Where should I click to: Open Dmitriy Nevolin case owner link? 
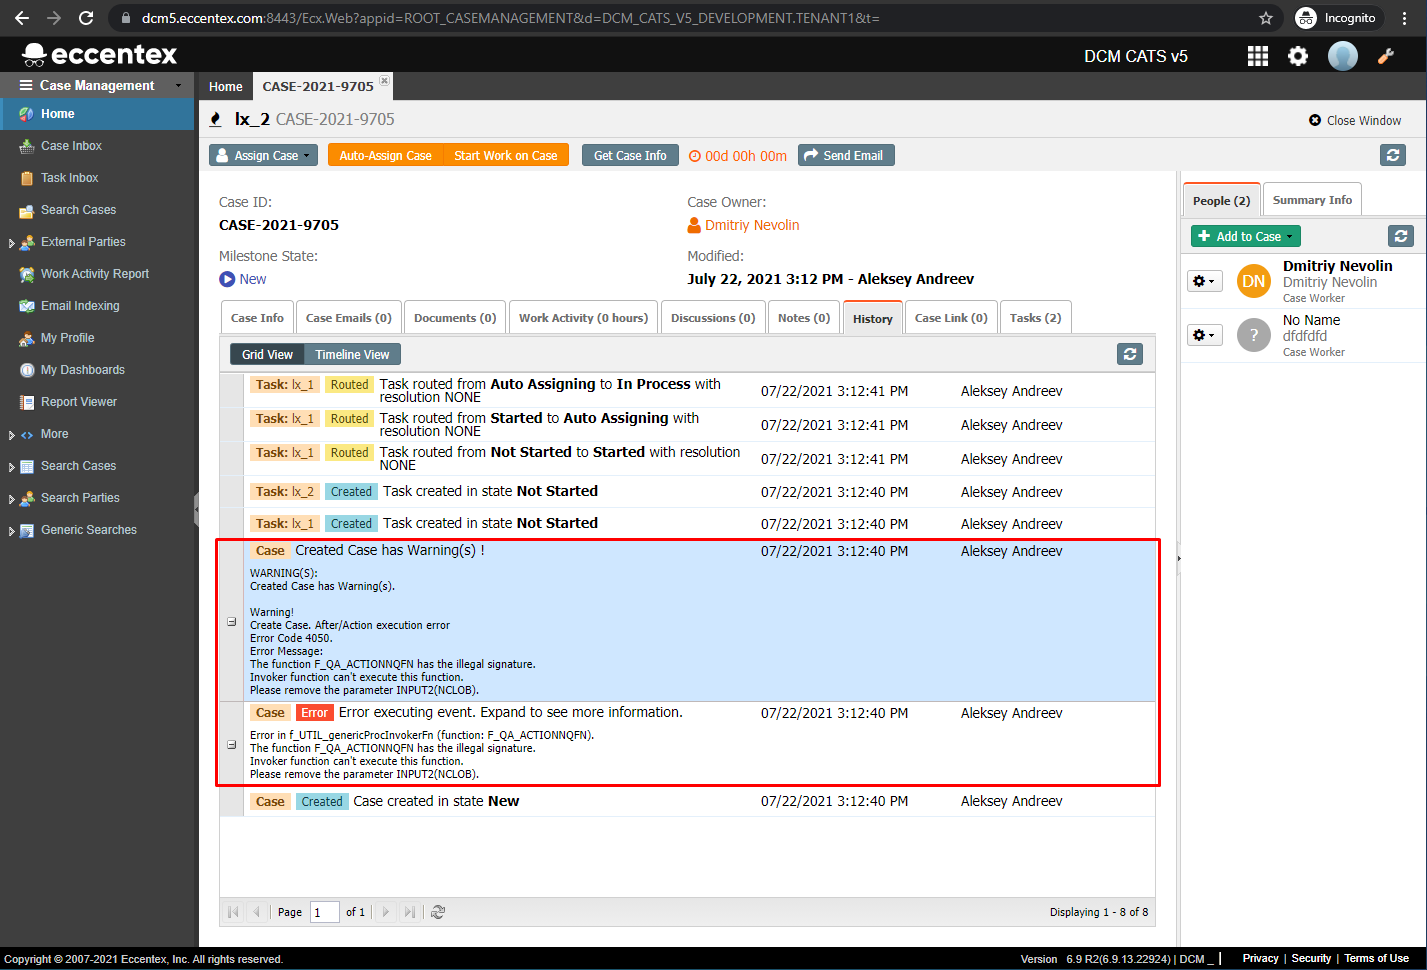(x=752, y=225)
